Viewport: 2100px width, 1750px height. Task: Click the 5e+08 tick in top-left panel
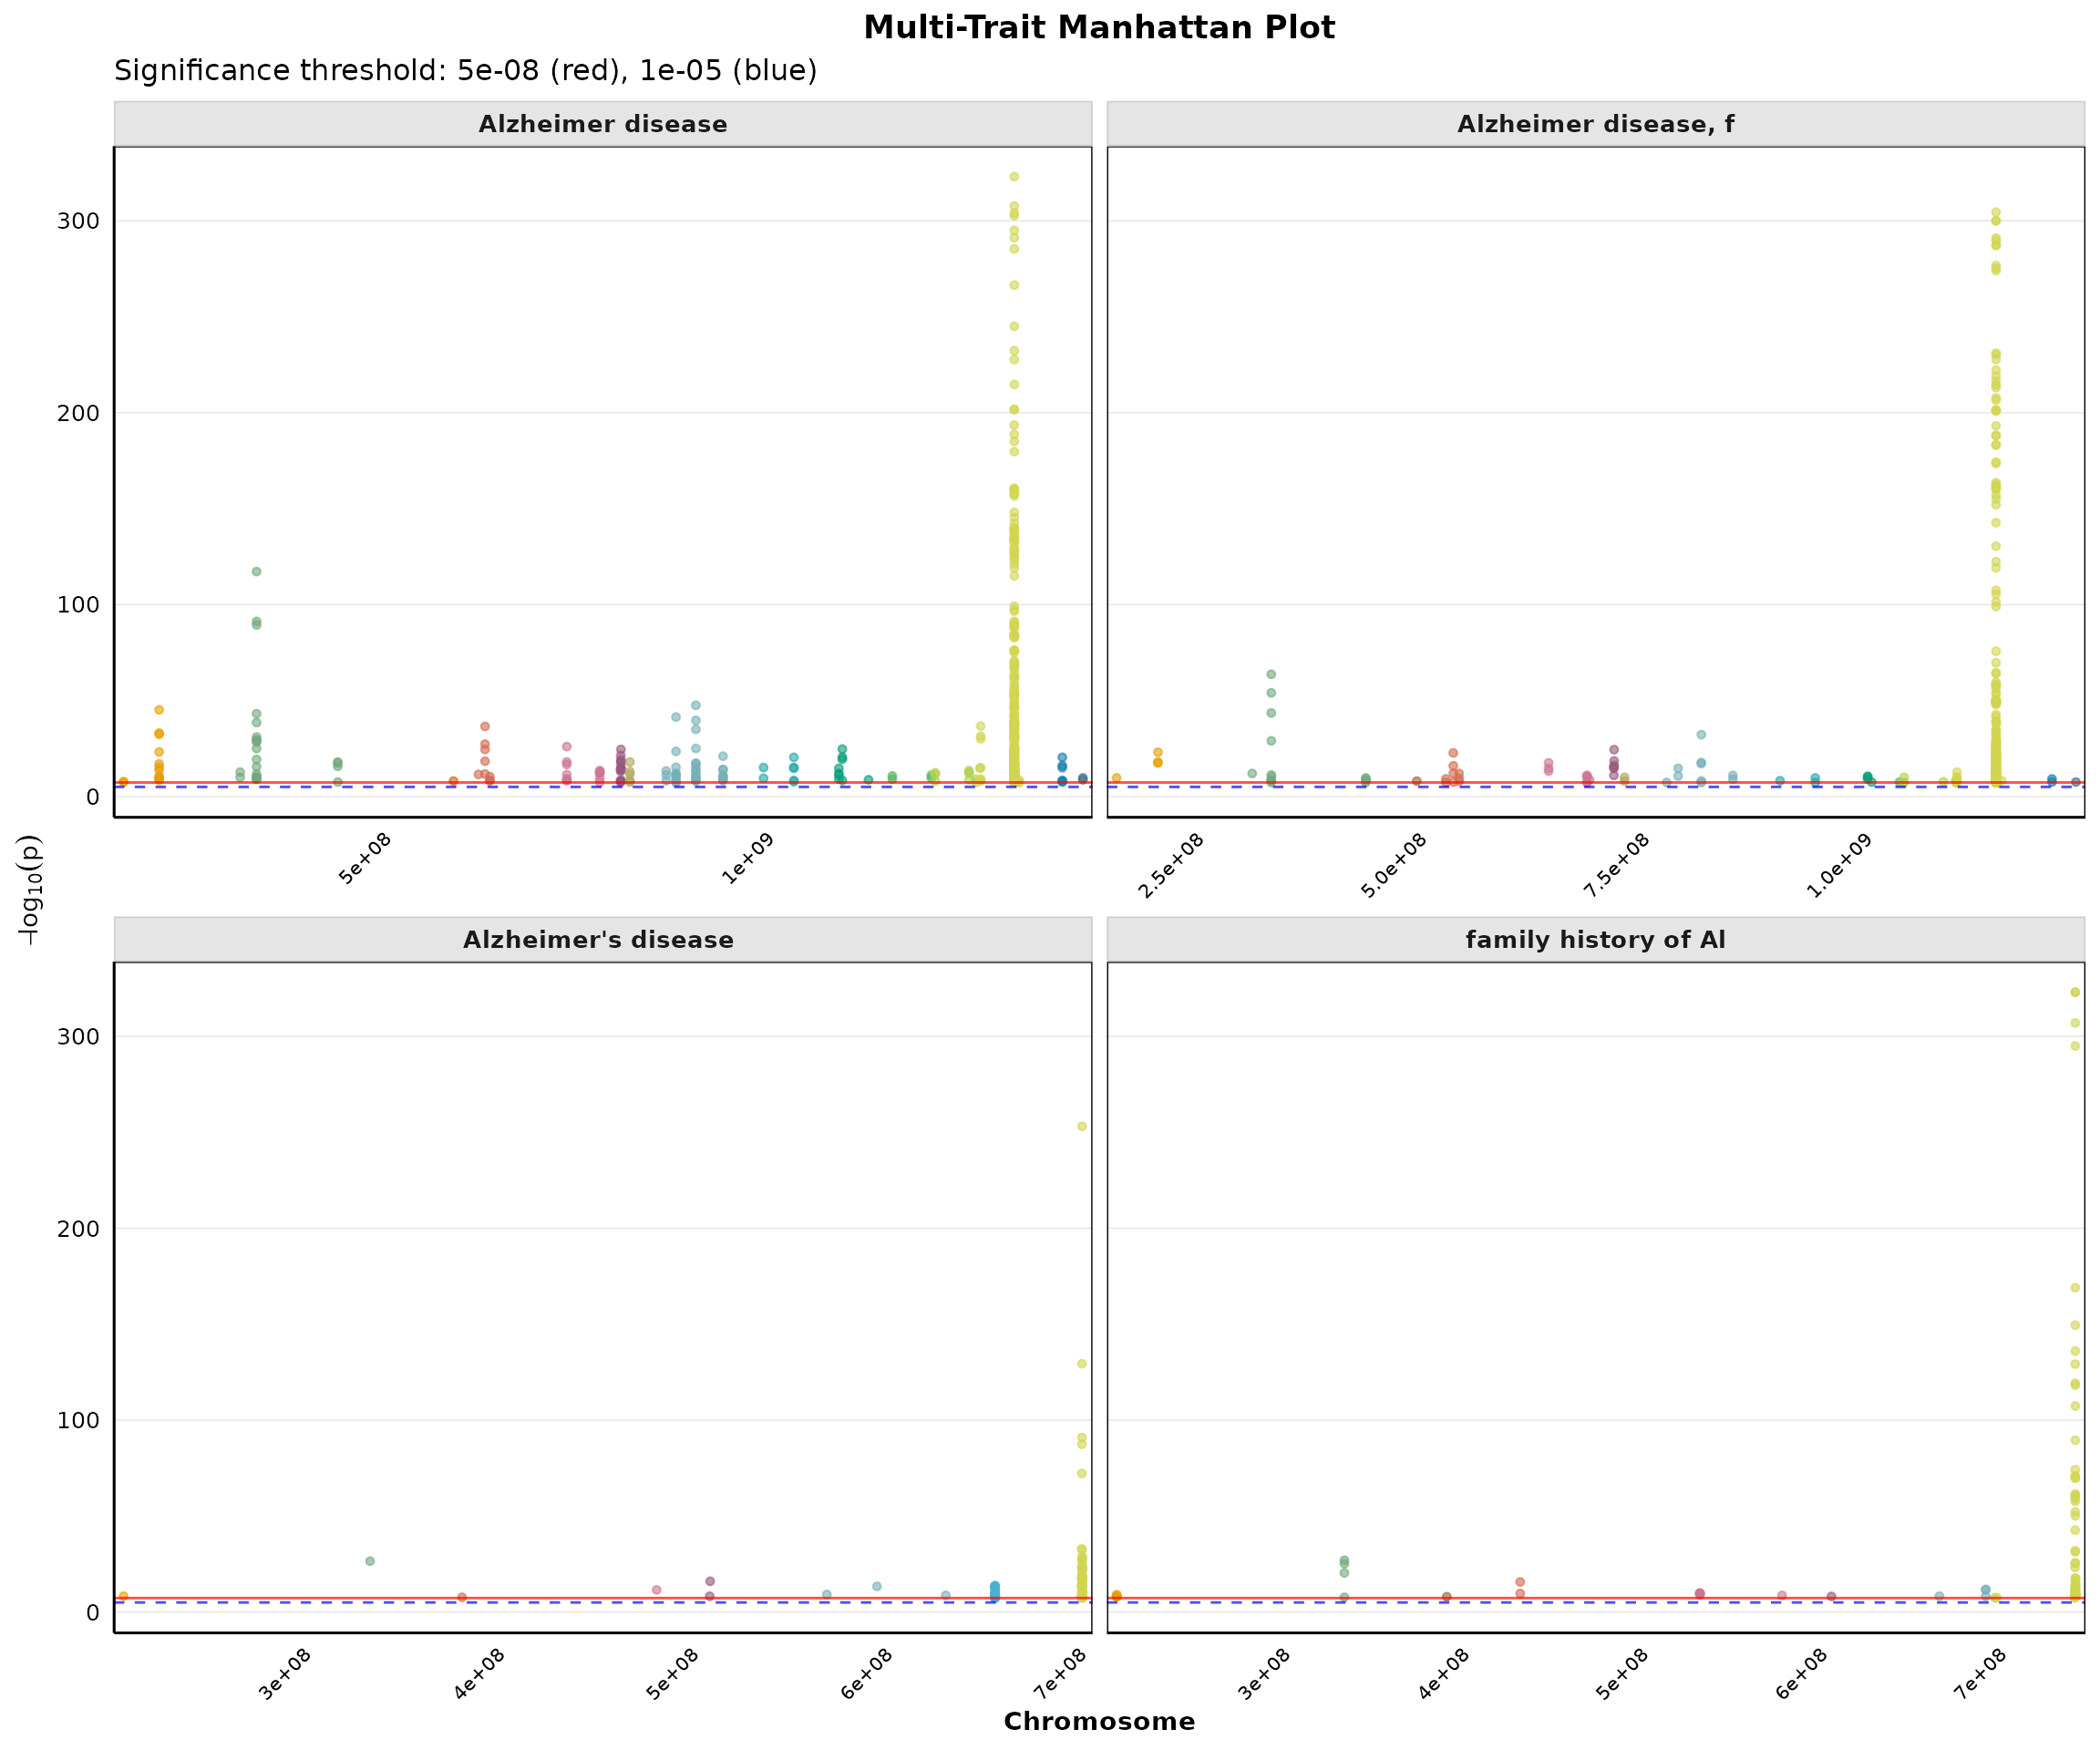(x=365, y=858)
